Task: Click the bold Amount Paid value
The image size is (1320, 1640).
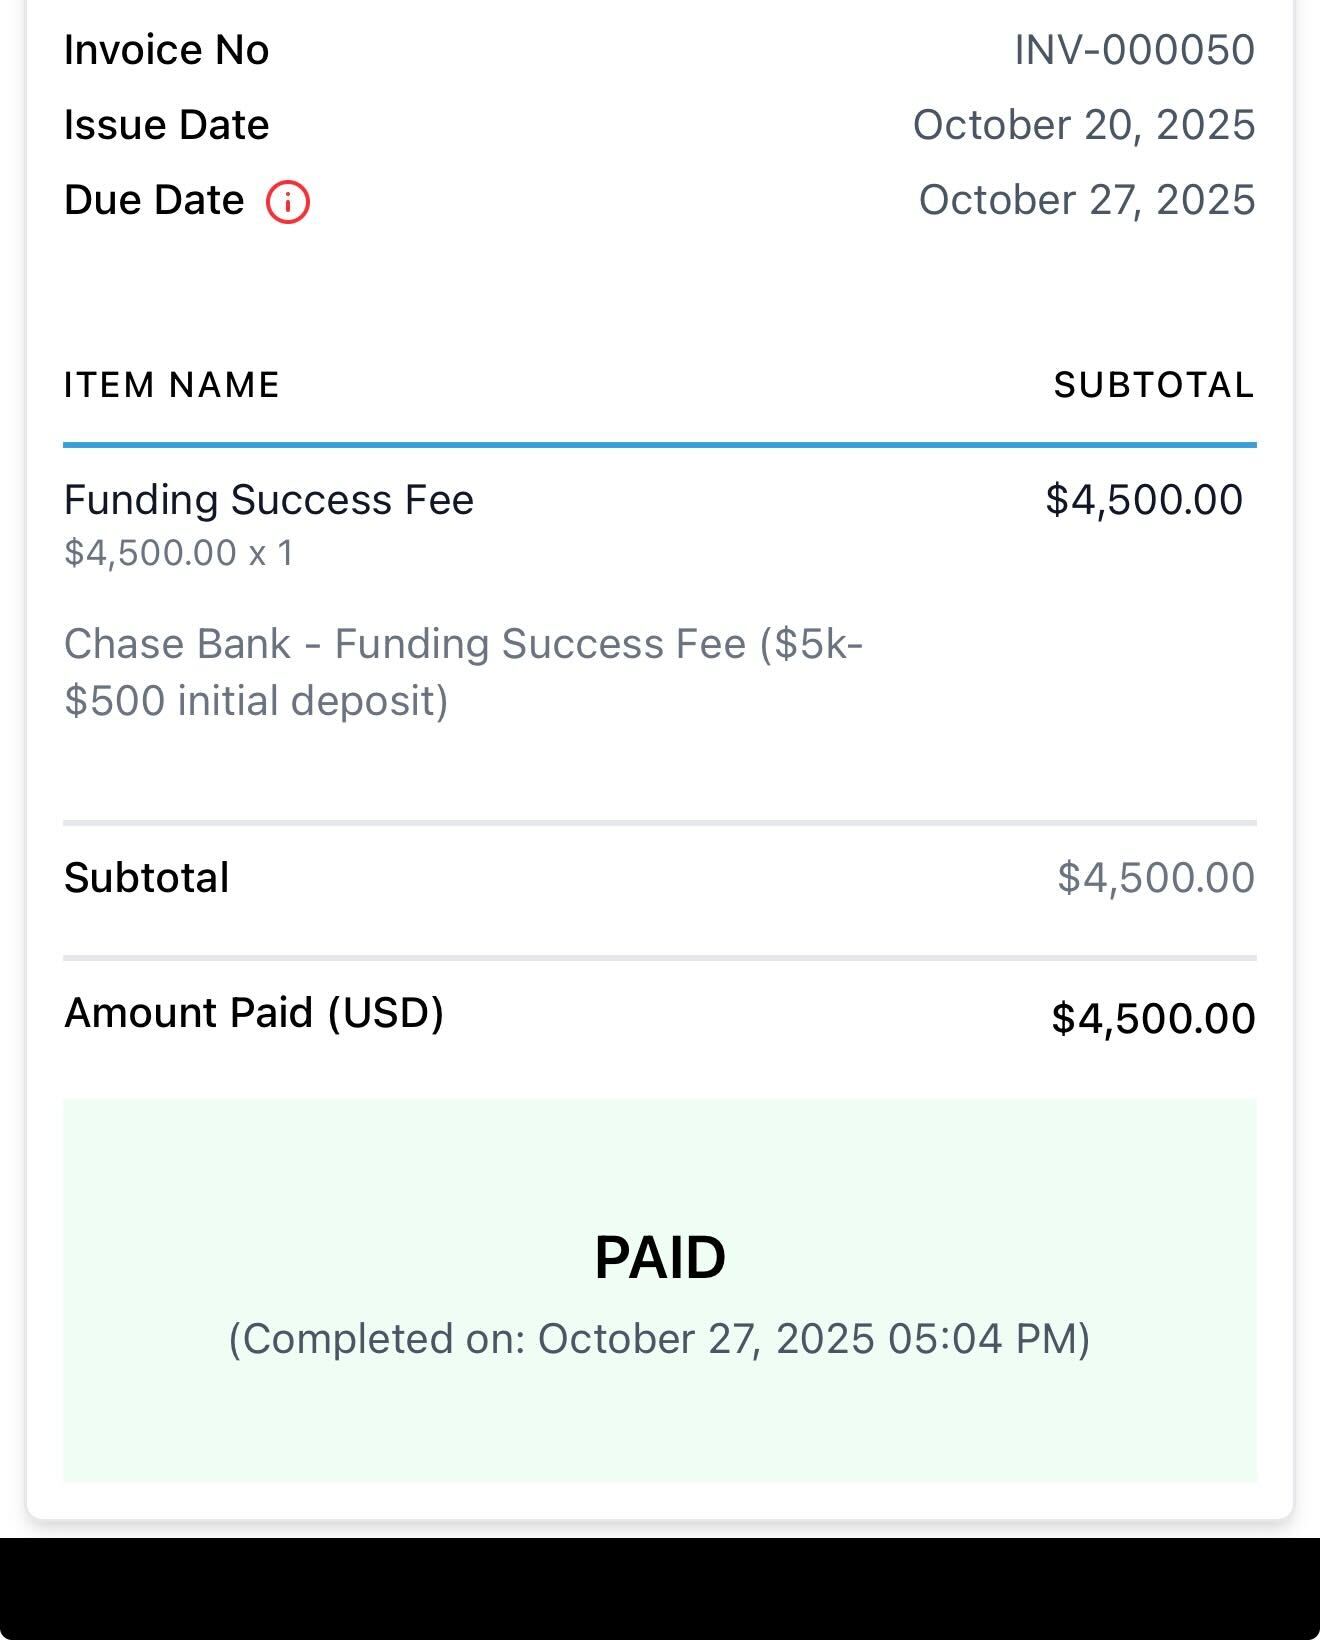Action: click(1153, 1019)
